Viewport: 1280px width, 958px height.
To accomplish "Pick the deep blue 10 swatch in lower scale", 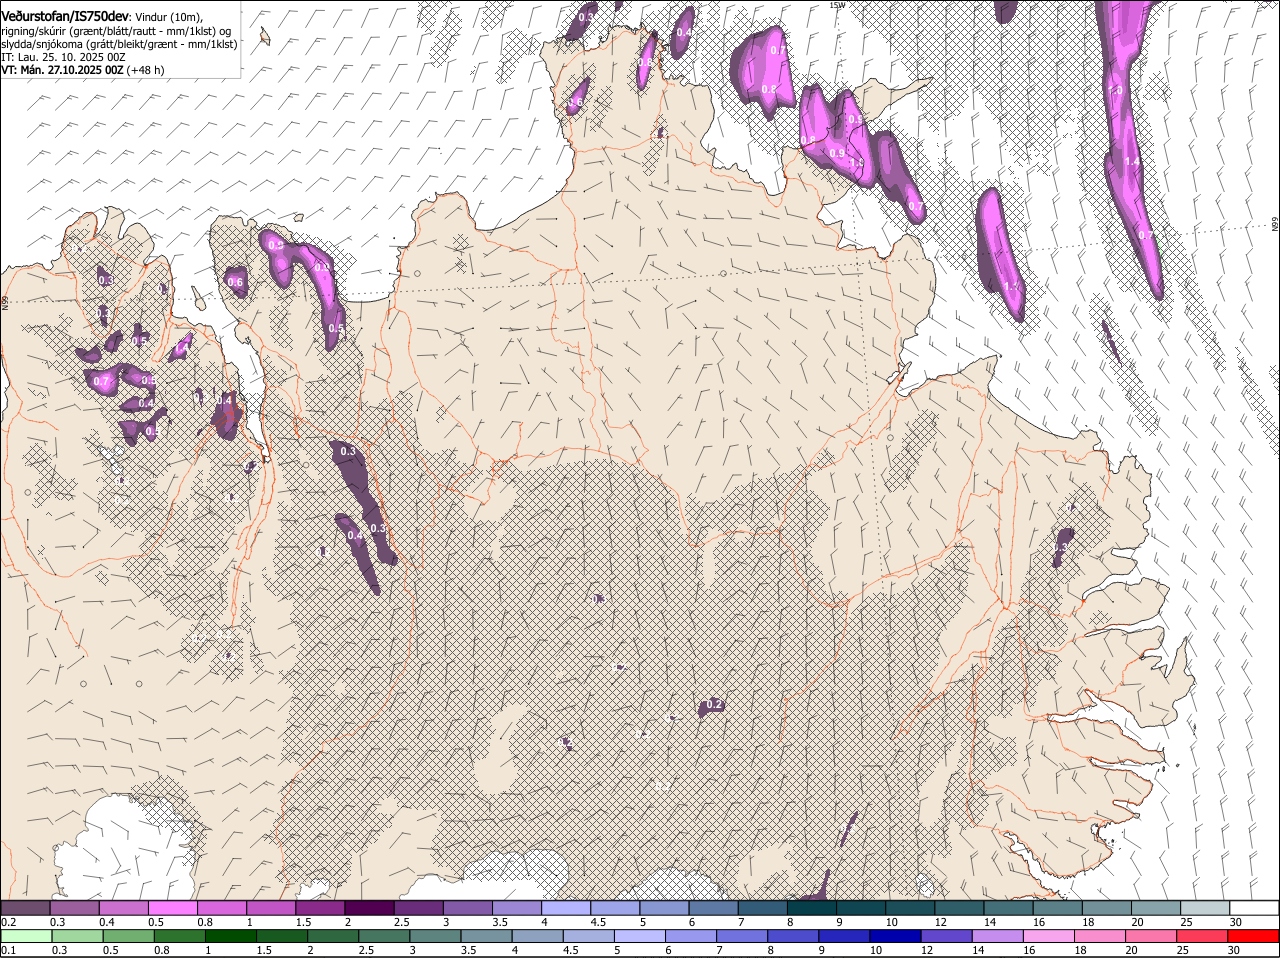I will 896,937.
